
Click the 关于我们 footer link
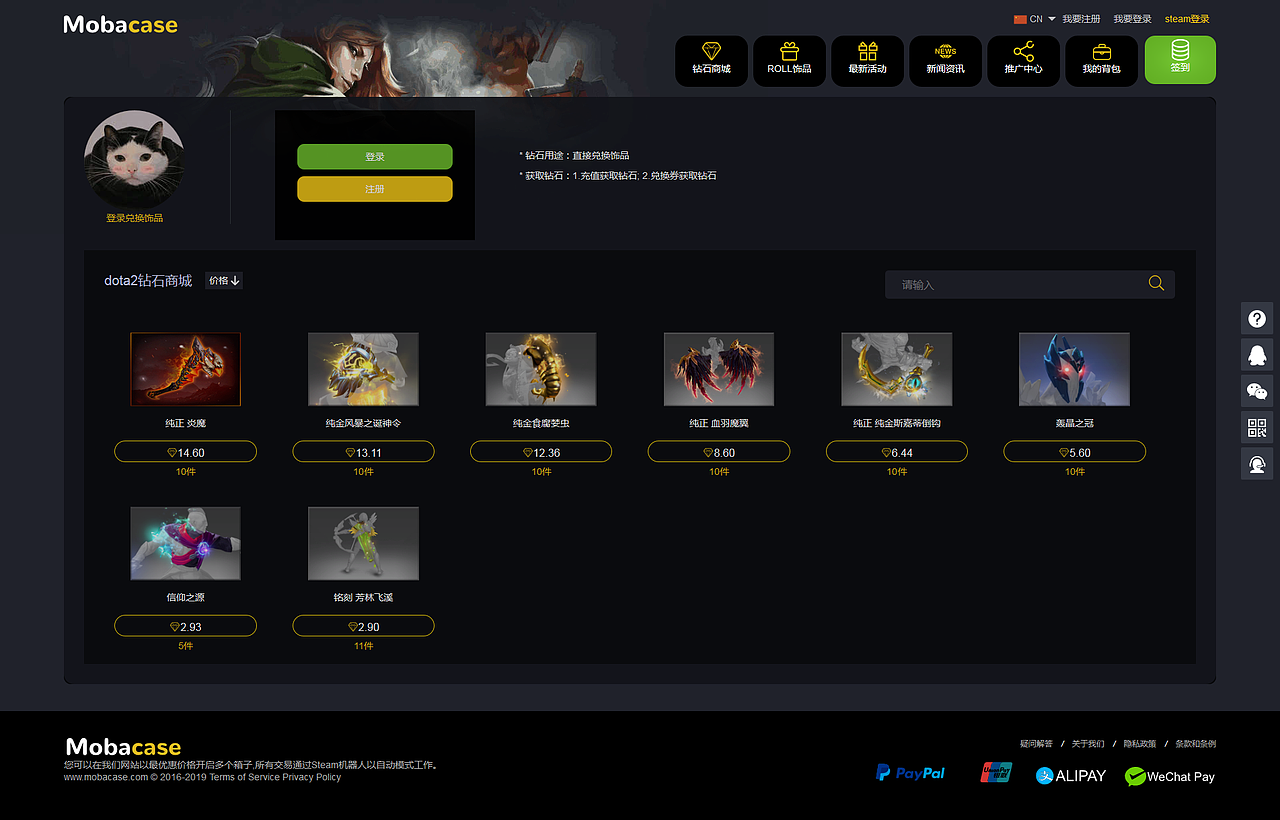(1088, 744)
